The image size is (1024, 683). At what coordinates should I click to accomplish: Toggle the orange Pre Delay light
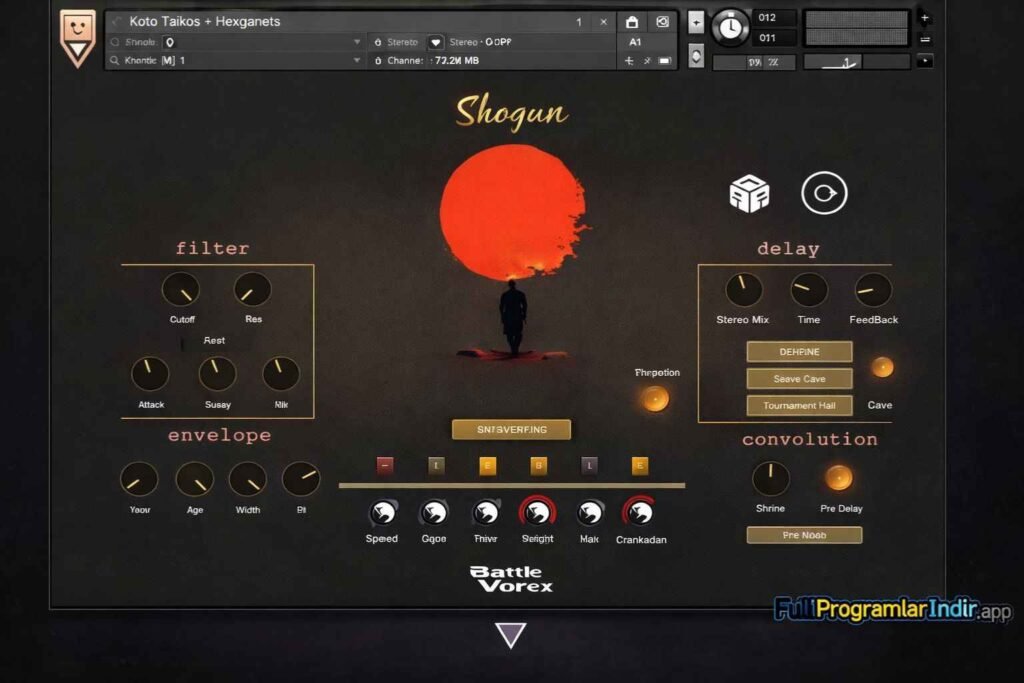(838, 478)
